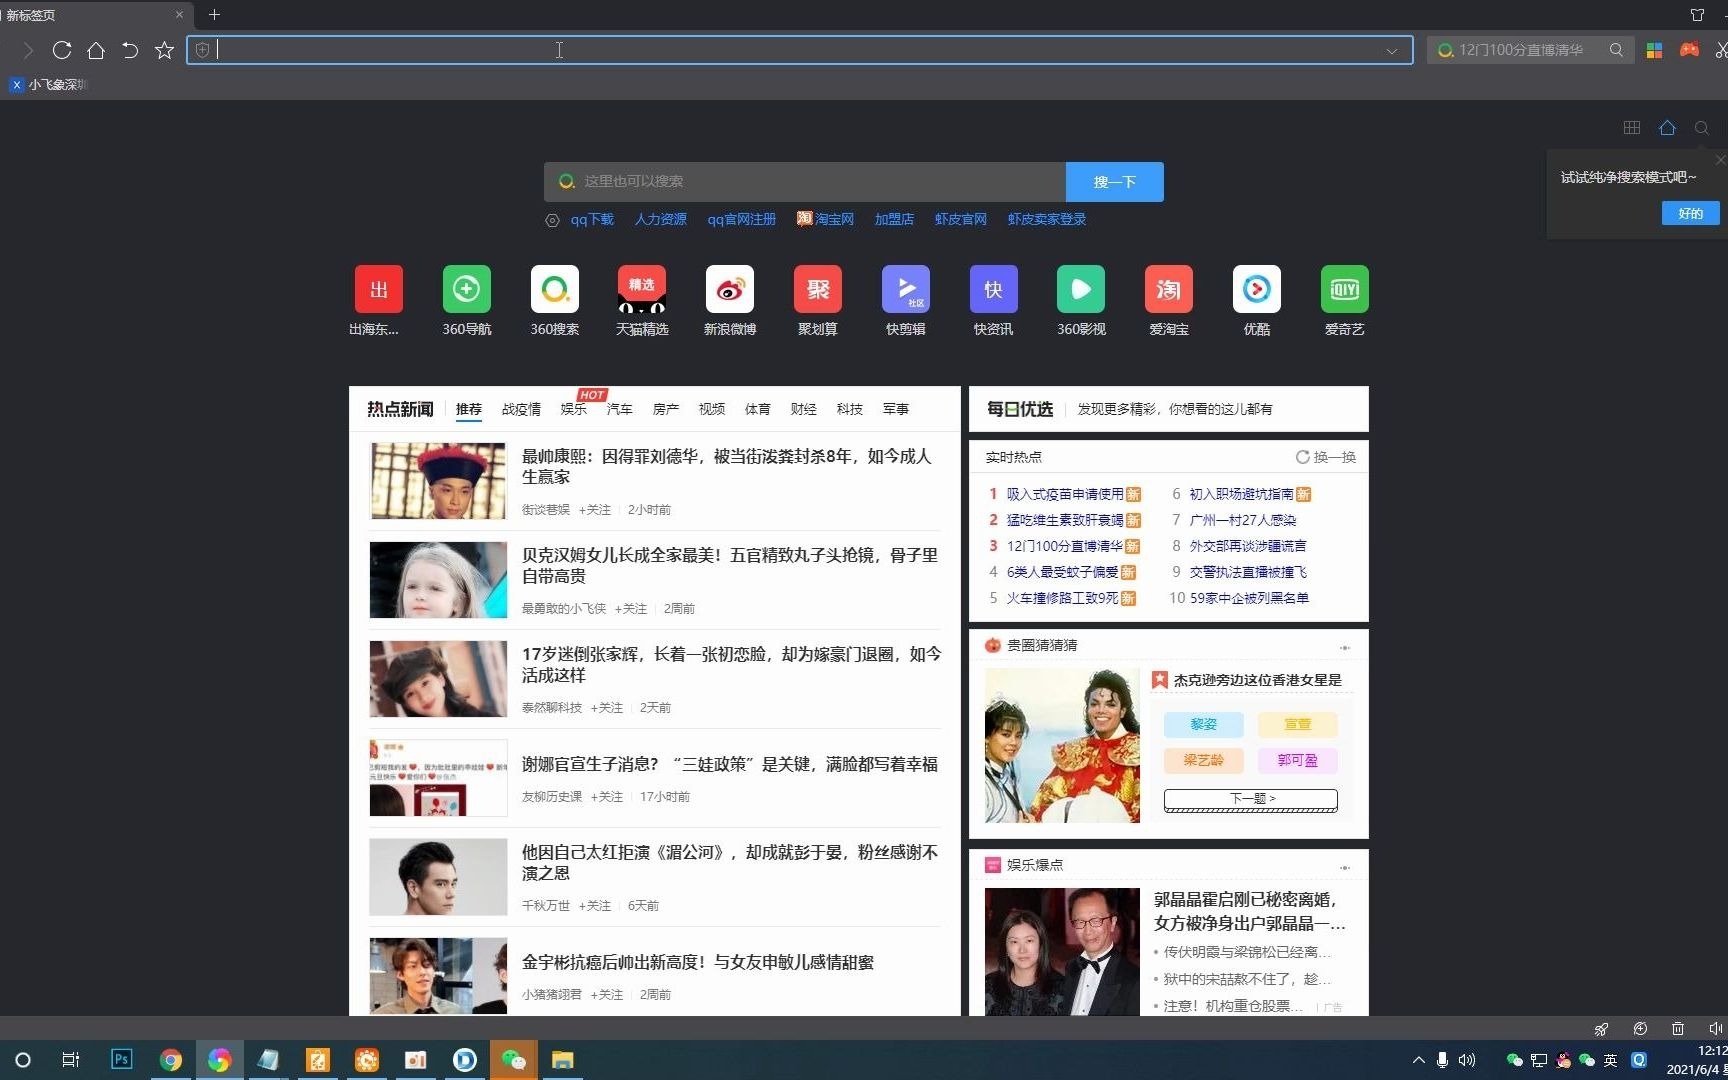1728x1080 pixels.
Task: Toggle mute with status bar speaker icon
Action: point(1716,1029)
